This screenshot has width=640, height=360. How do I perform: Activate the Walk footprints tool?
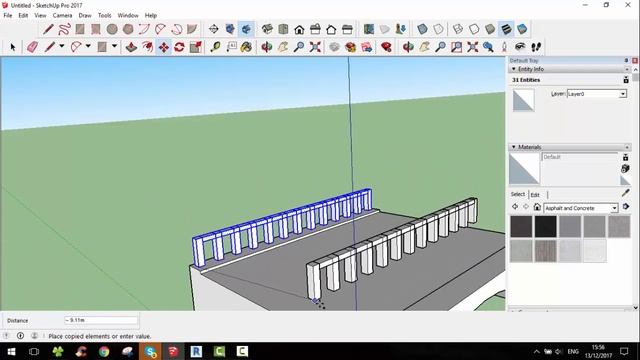pyautogui.click(x=536, y=47)
